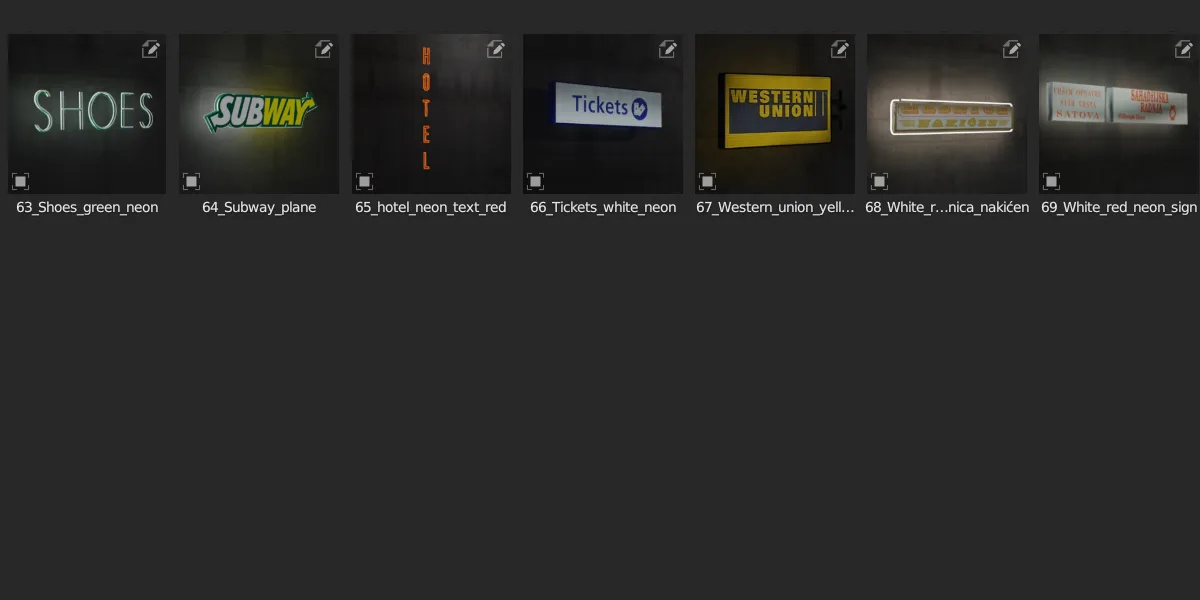Toggle selection on 69_White_red_neon_sign
The image size is (1200, 600).
point(1052,181)
